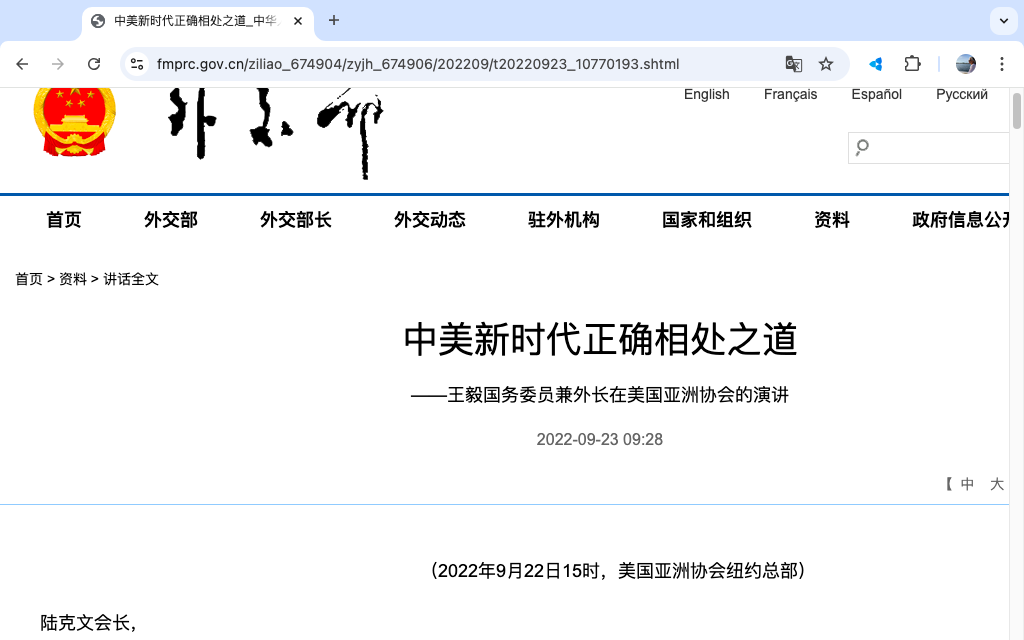Expand the tab search dropdown arrow

1003,20
